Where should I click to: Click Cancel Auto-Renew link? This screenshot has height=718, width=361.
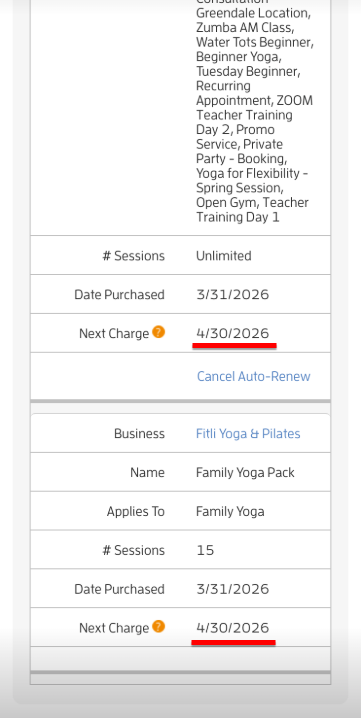coord(253,376)
